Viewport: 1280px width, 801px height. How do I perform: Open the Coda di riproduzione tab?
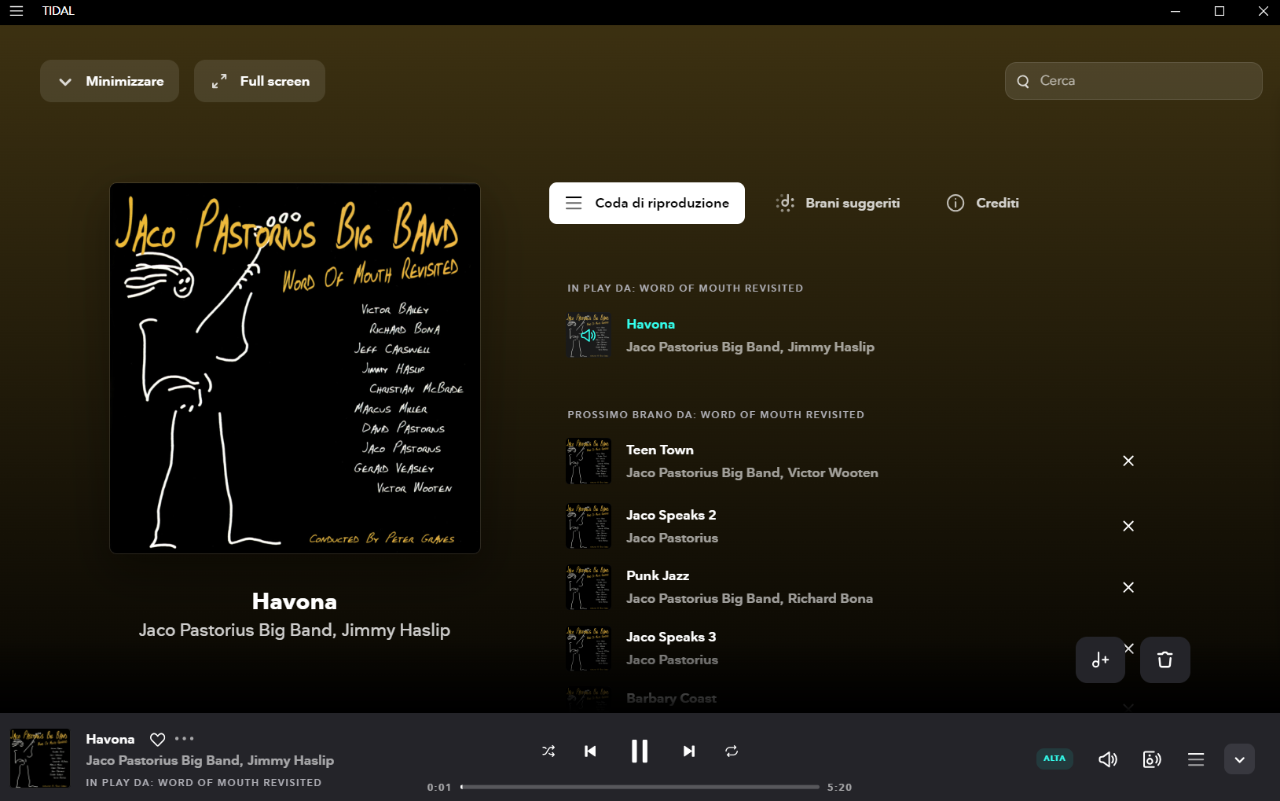click(x=647, y=203)
